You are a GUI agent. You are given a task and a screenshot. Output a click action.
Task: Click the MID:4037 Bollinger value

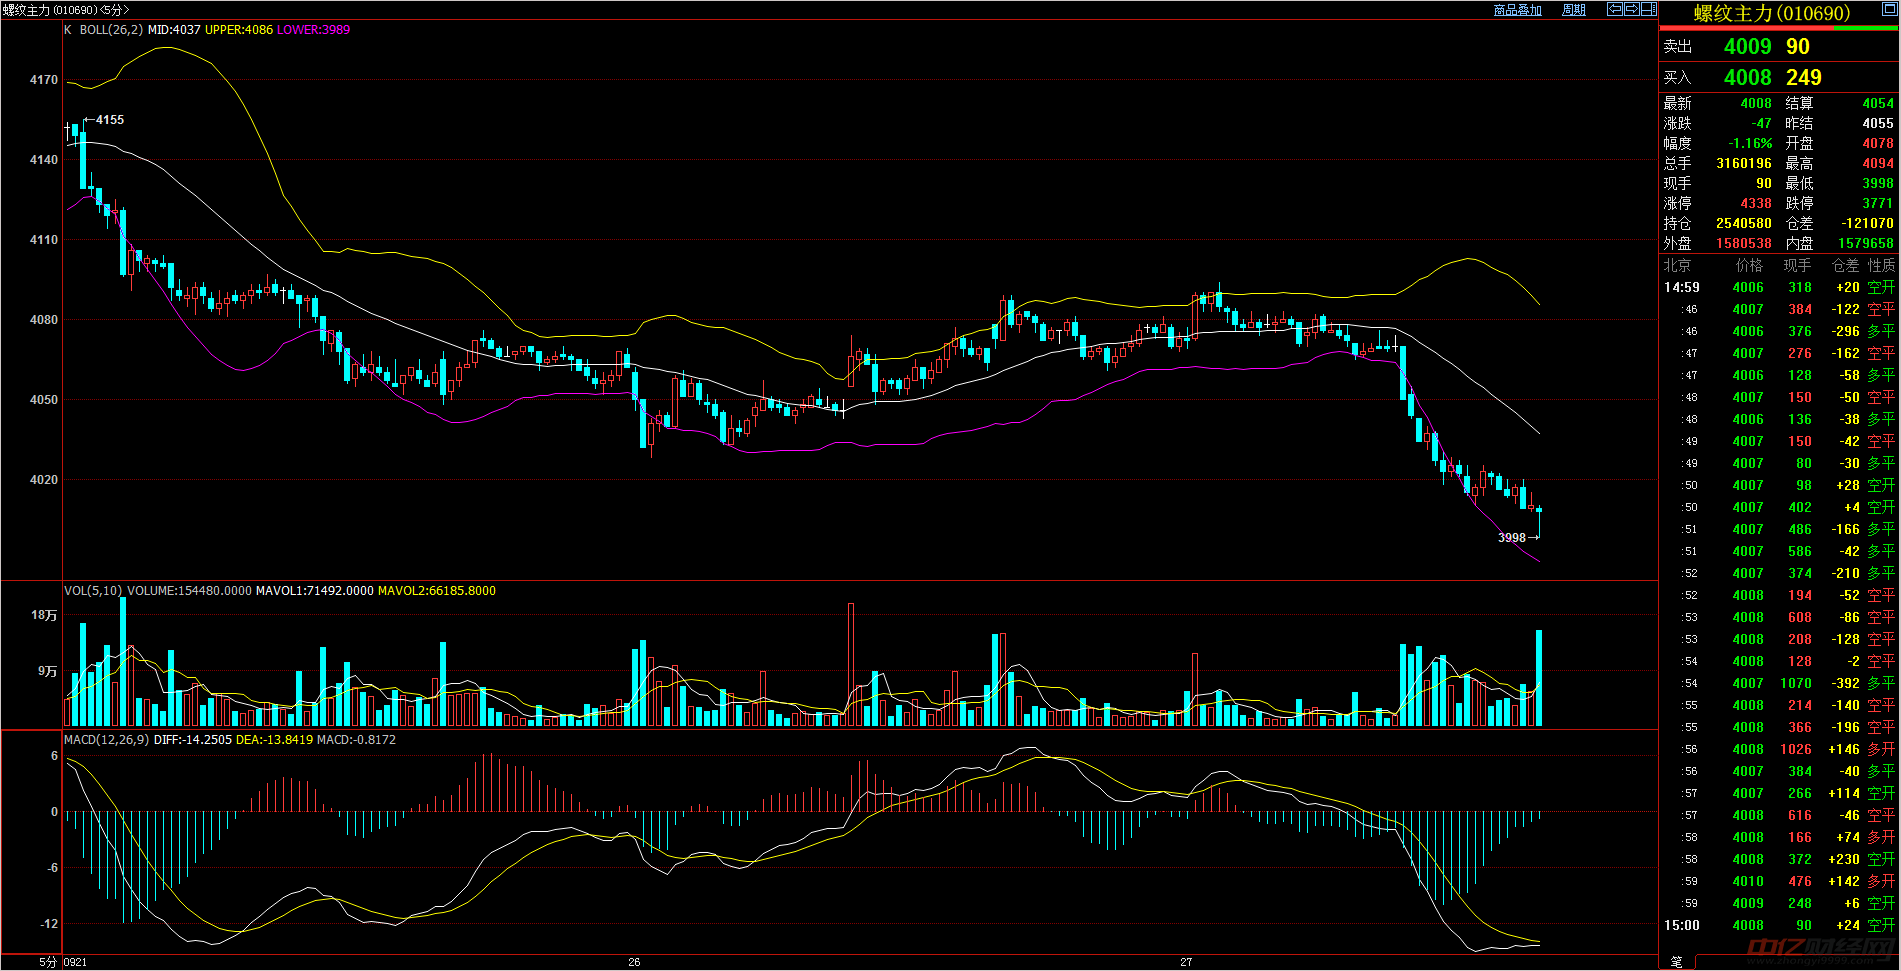click(174, 30)
